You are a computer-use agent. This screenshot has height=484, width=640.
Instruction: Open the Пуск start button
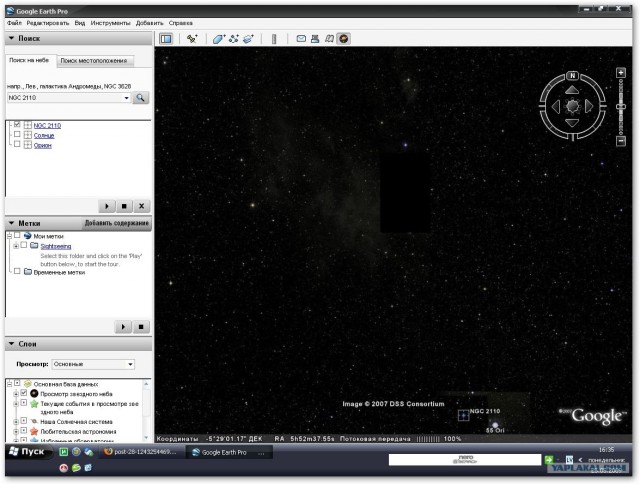click(28, 452)
